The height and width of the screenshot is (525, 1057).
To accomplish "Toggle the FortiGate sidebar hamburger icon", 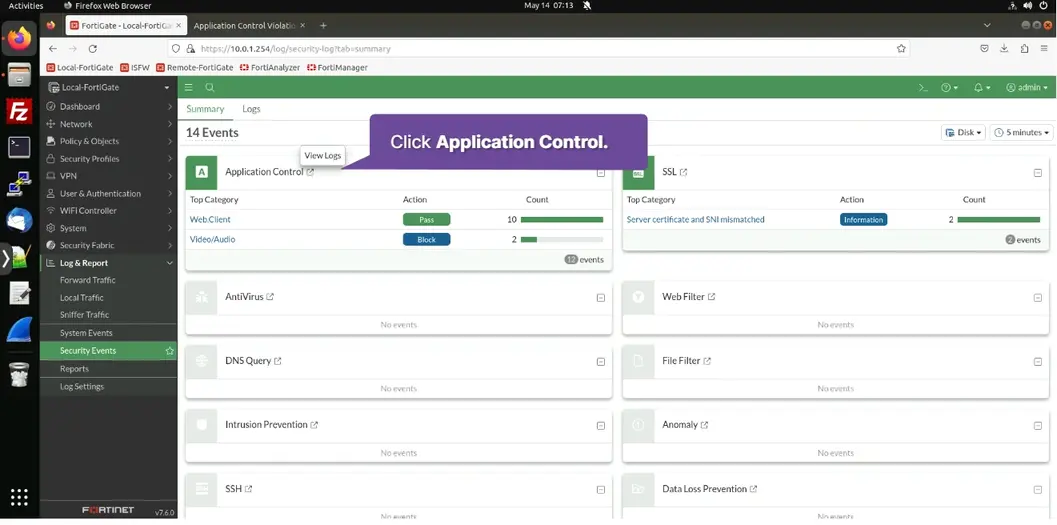I will coord(189,88).
